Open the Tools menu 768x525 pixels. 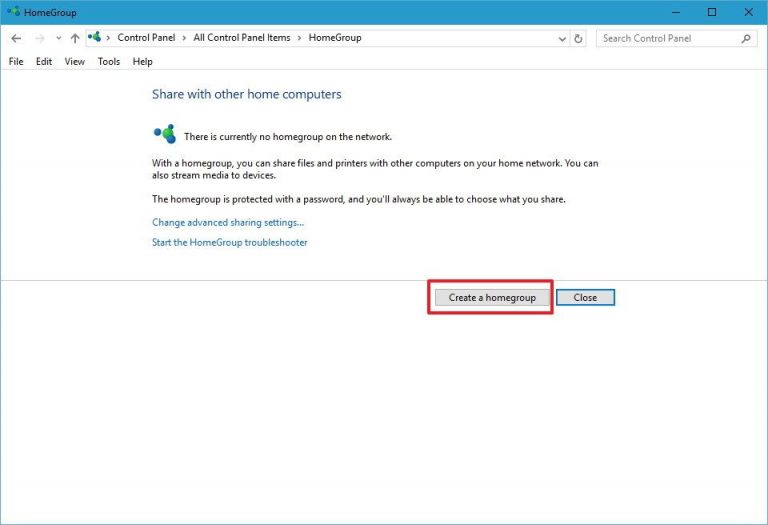pyautogui.click(x=109, y=61)
